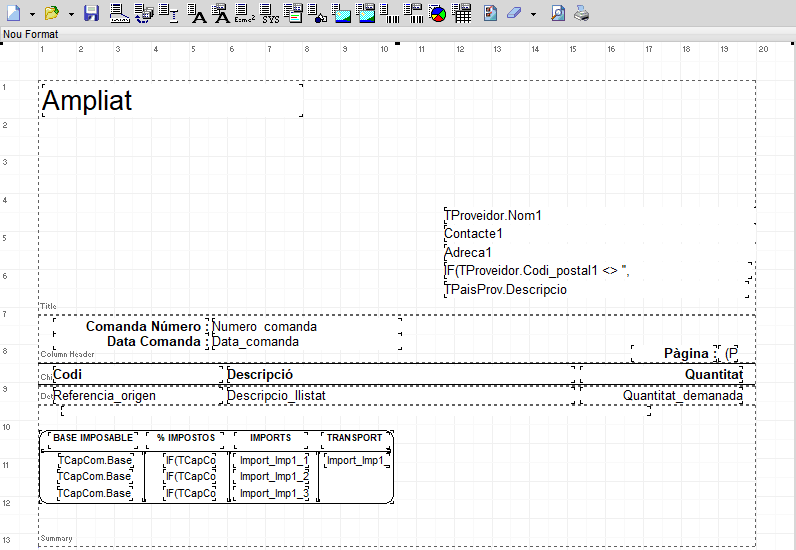
Task: Create a new report format
Action: click(x=14, y=13)
